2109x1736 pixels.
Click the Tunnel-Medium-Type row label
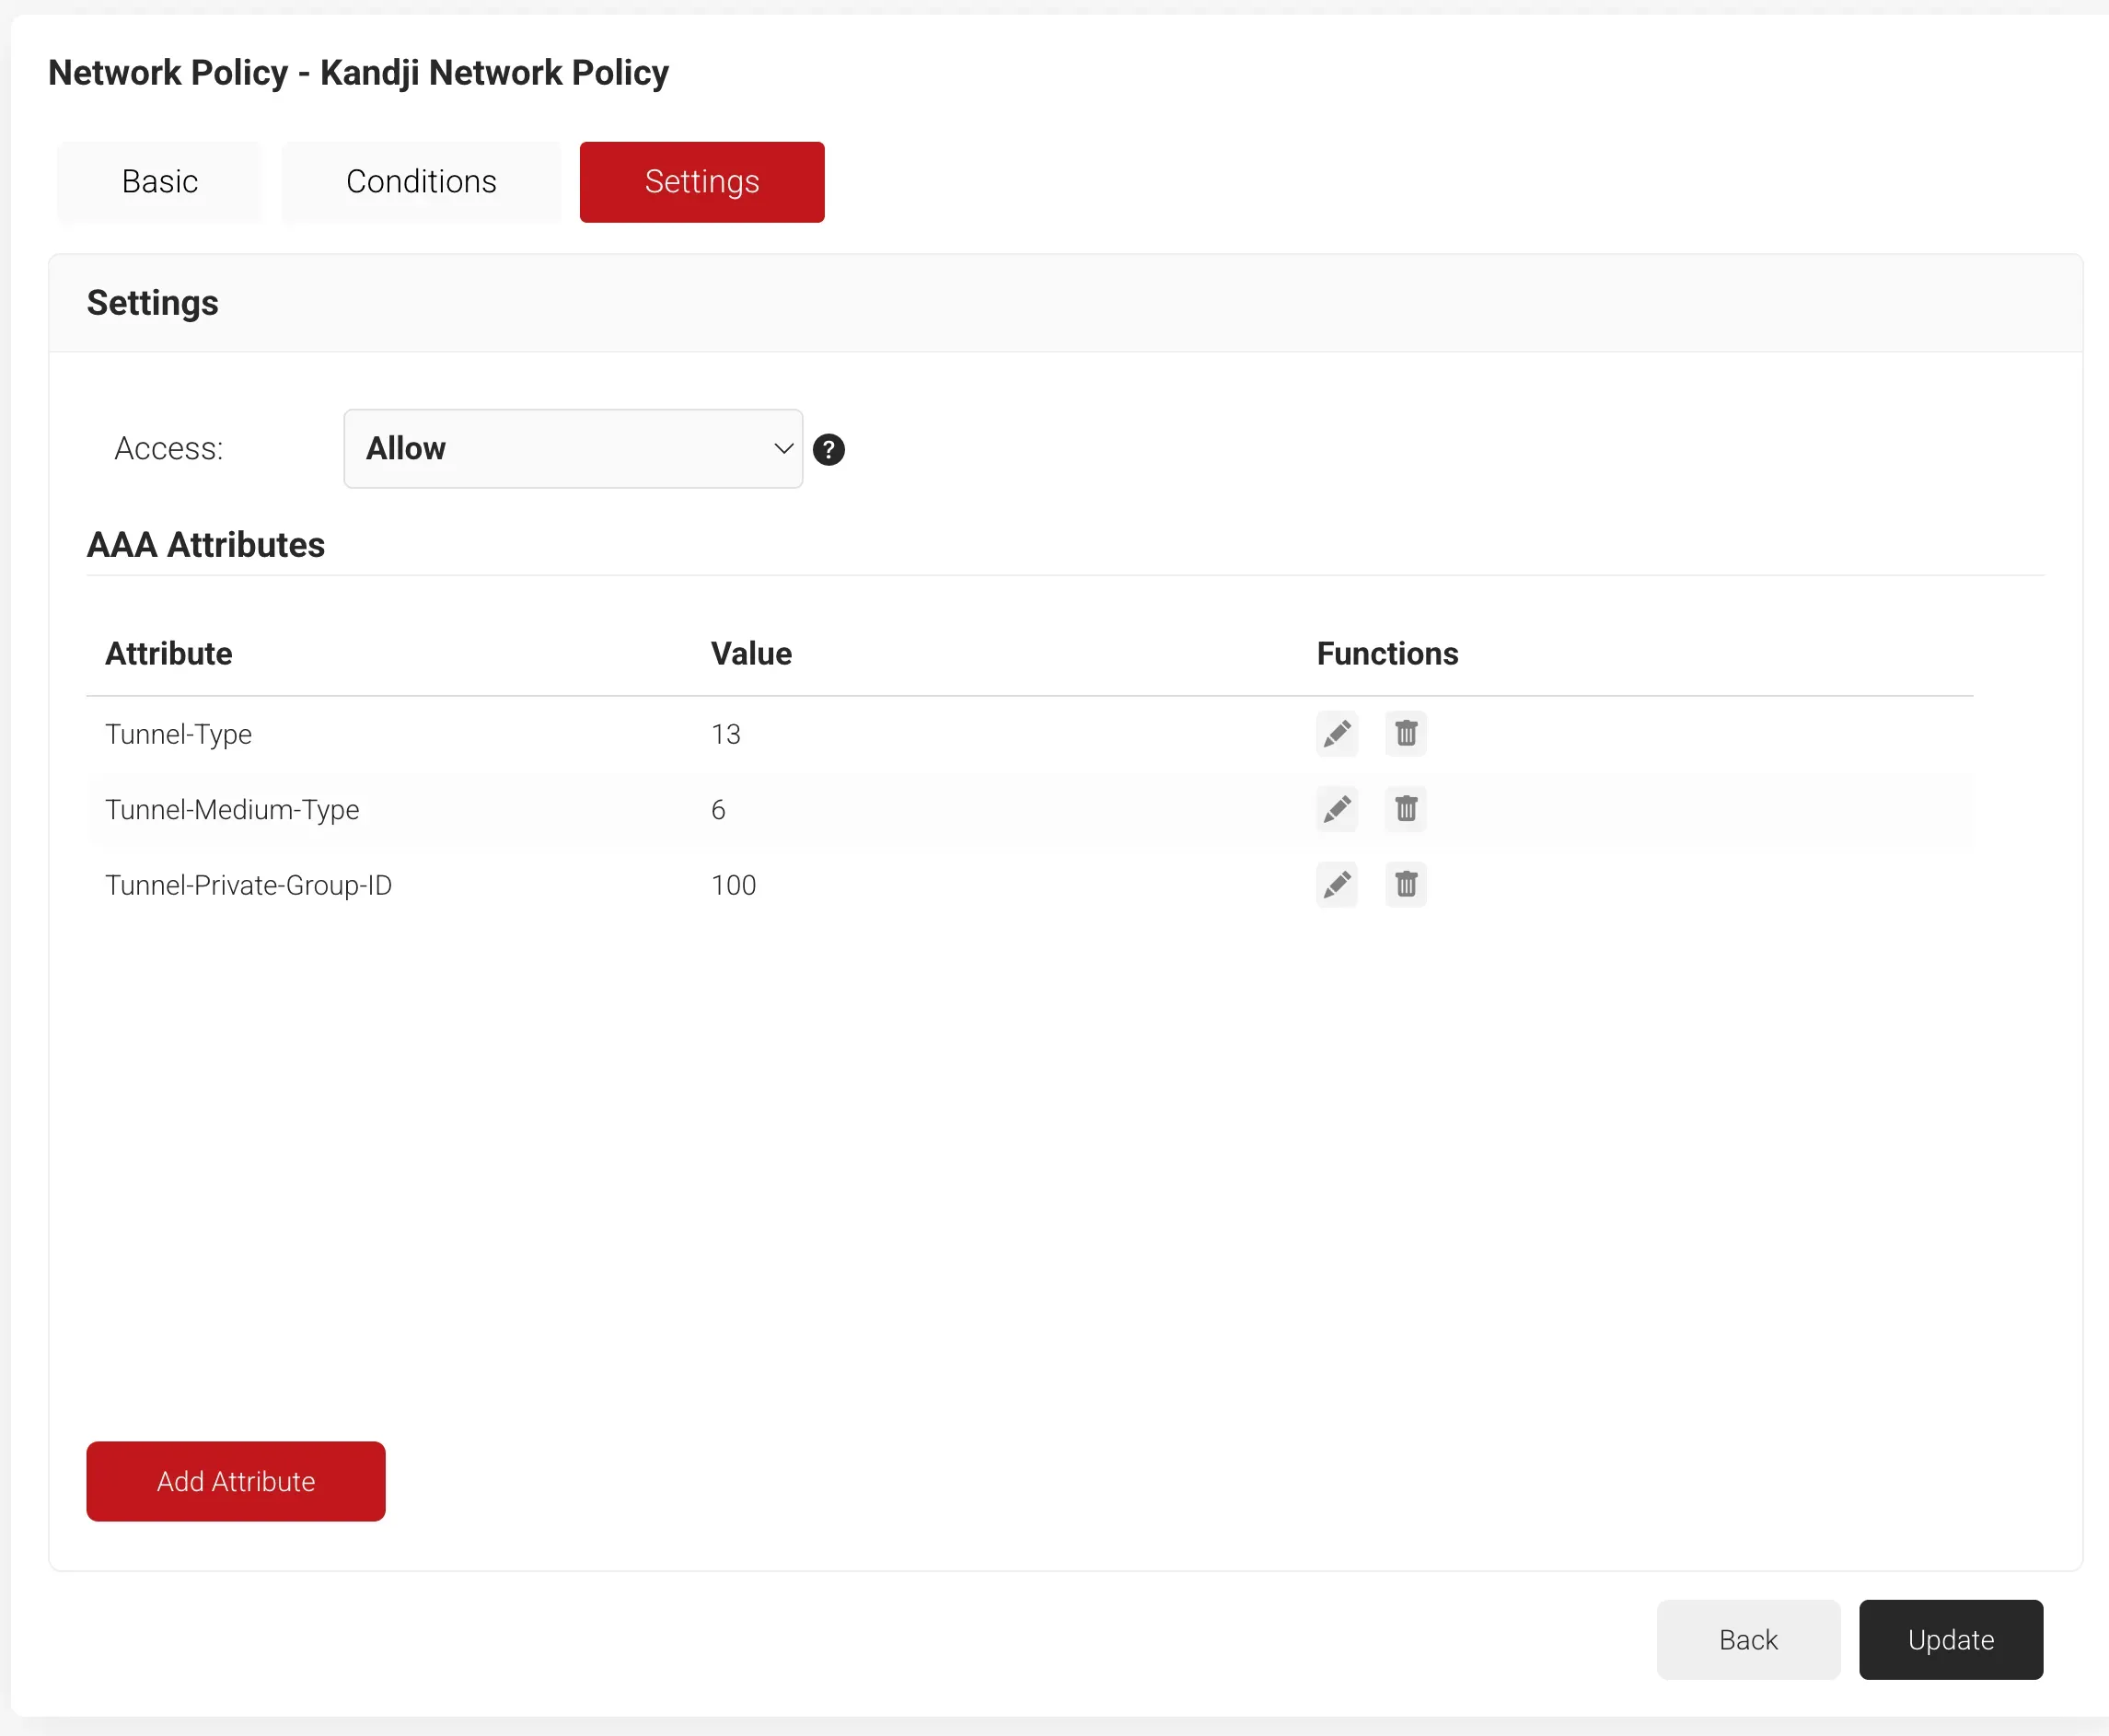click(232, 809)
